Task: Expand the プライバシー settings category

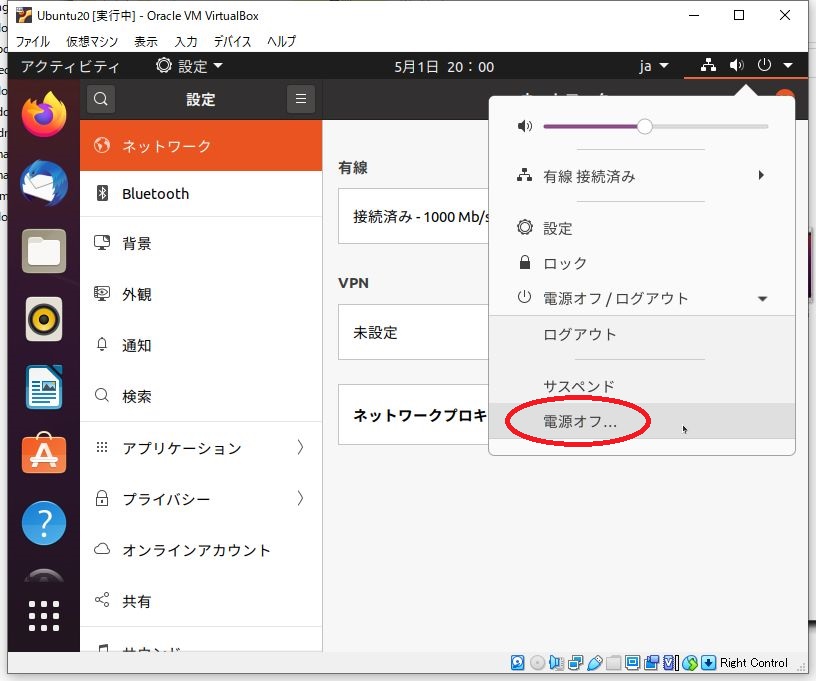Action: [201, 499]
